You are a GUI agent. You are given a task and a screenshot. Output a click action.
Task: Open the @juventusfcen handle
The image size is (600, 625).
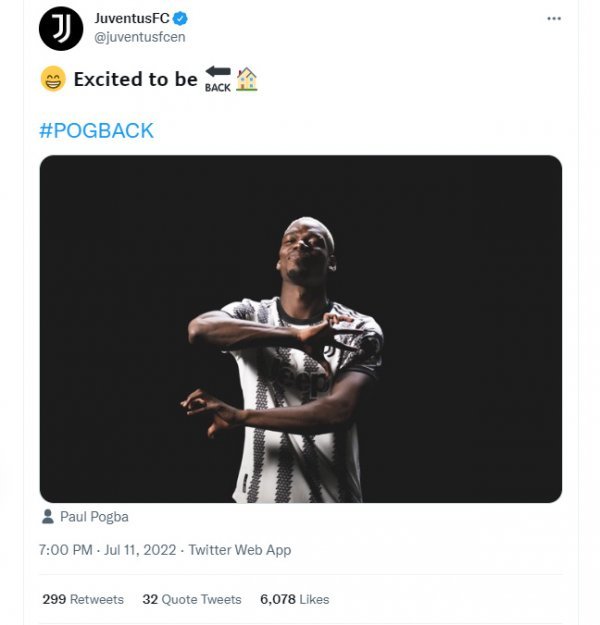(x=139, y=37)
